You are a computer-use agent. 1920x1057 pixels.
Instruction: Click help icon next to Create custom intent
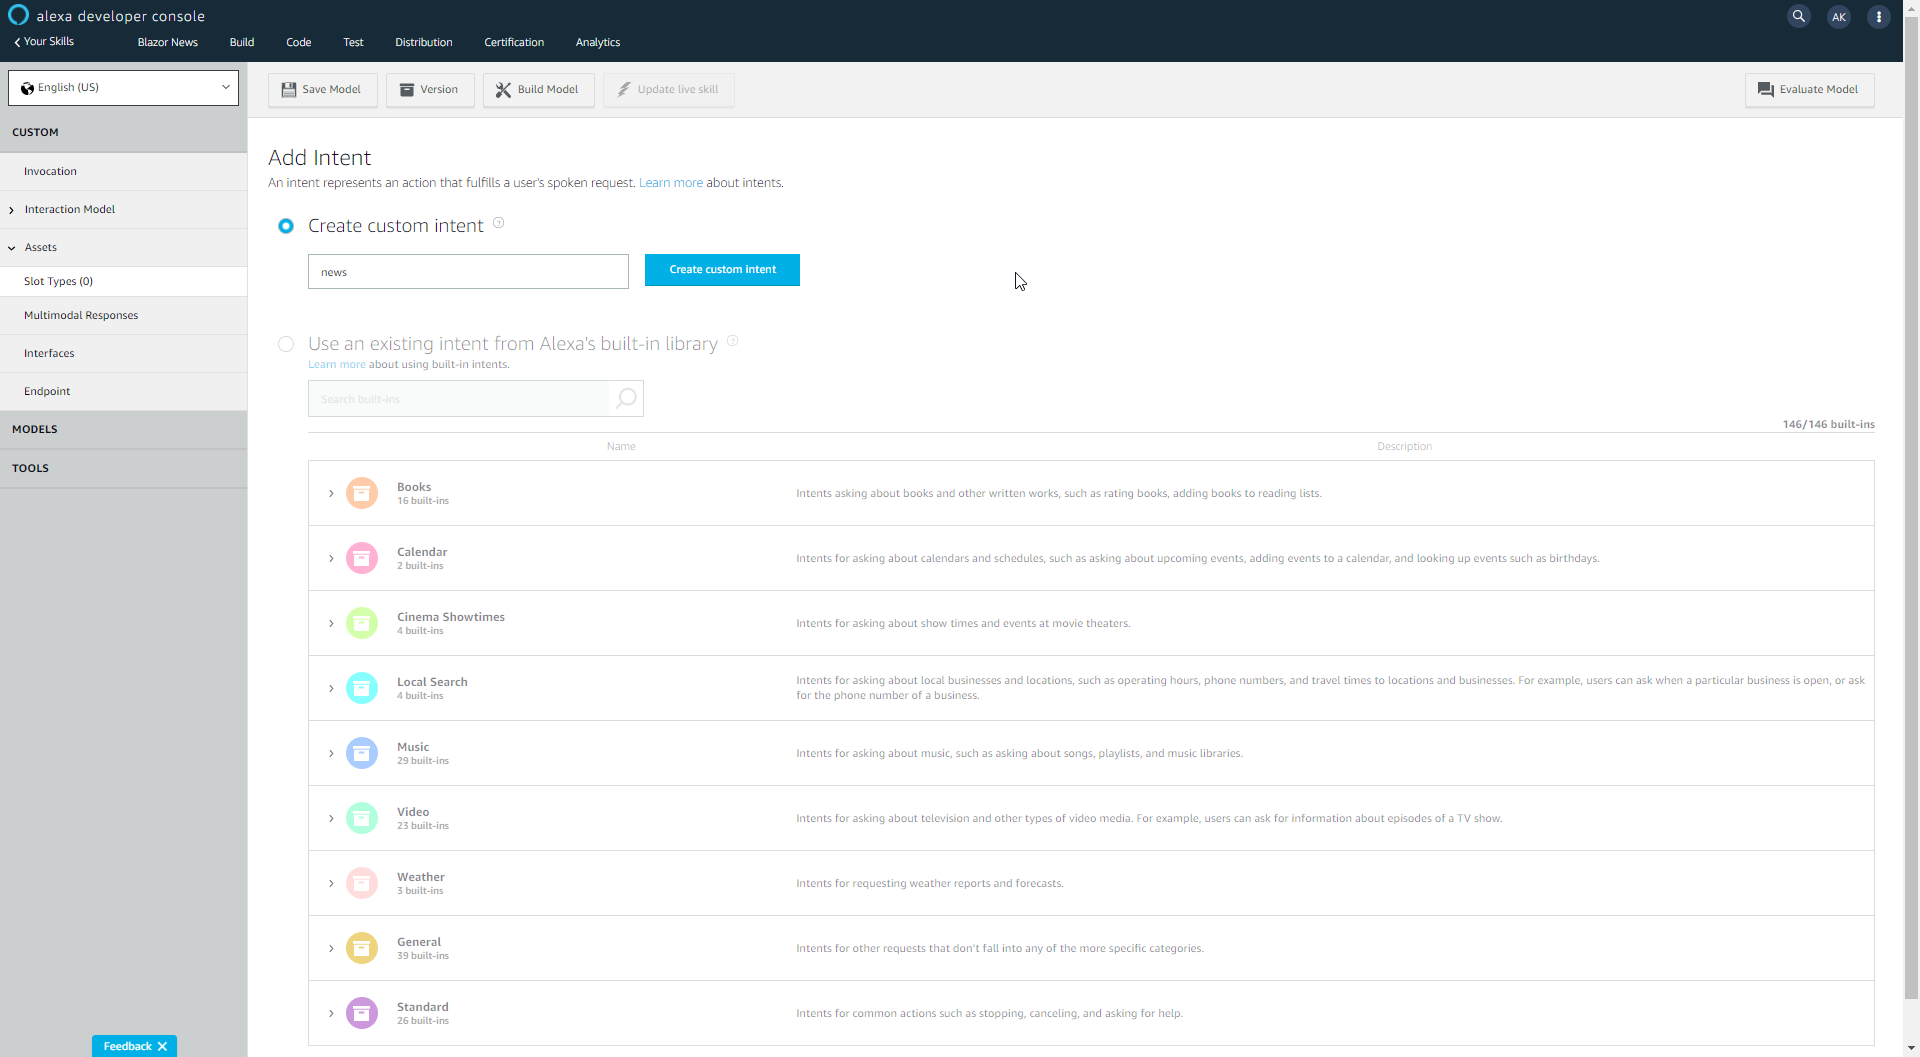[x=498, y=223]
